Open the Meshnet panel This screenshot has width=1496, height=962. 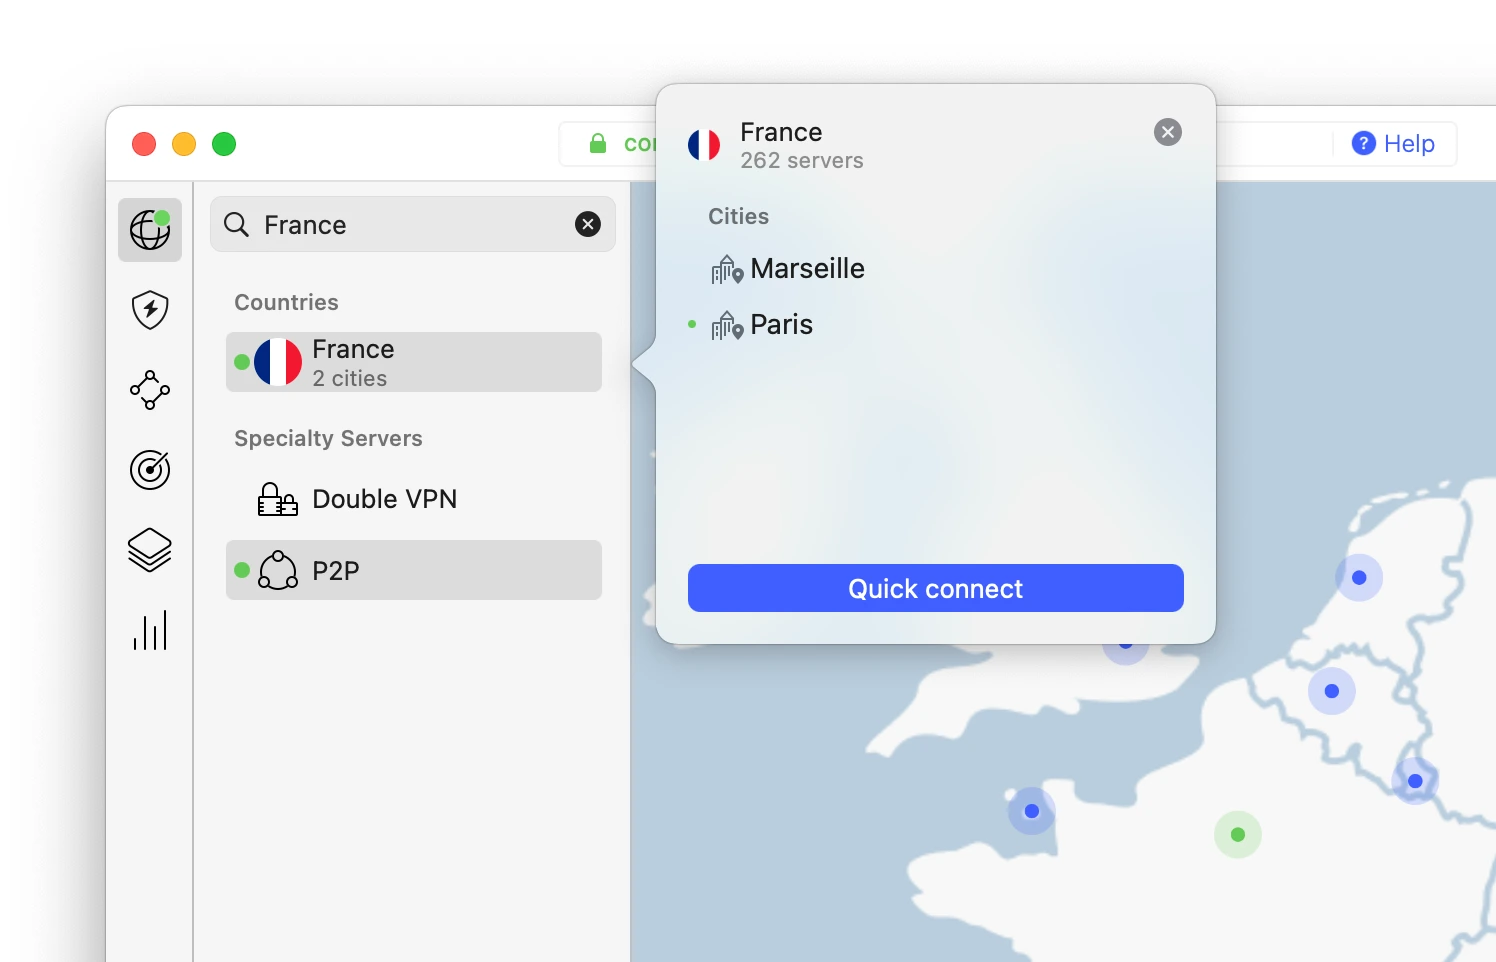tap(150, 390)
